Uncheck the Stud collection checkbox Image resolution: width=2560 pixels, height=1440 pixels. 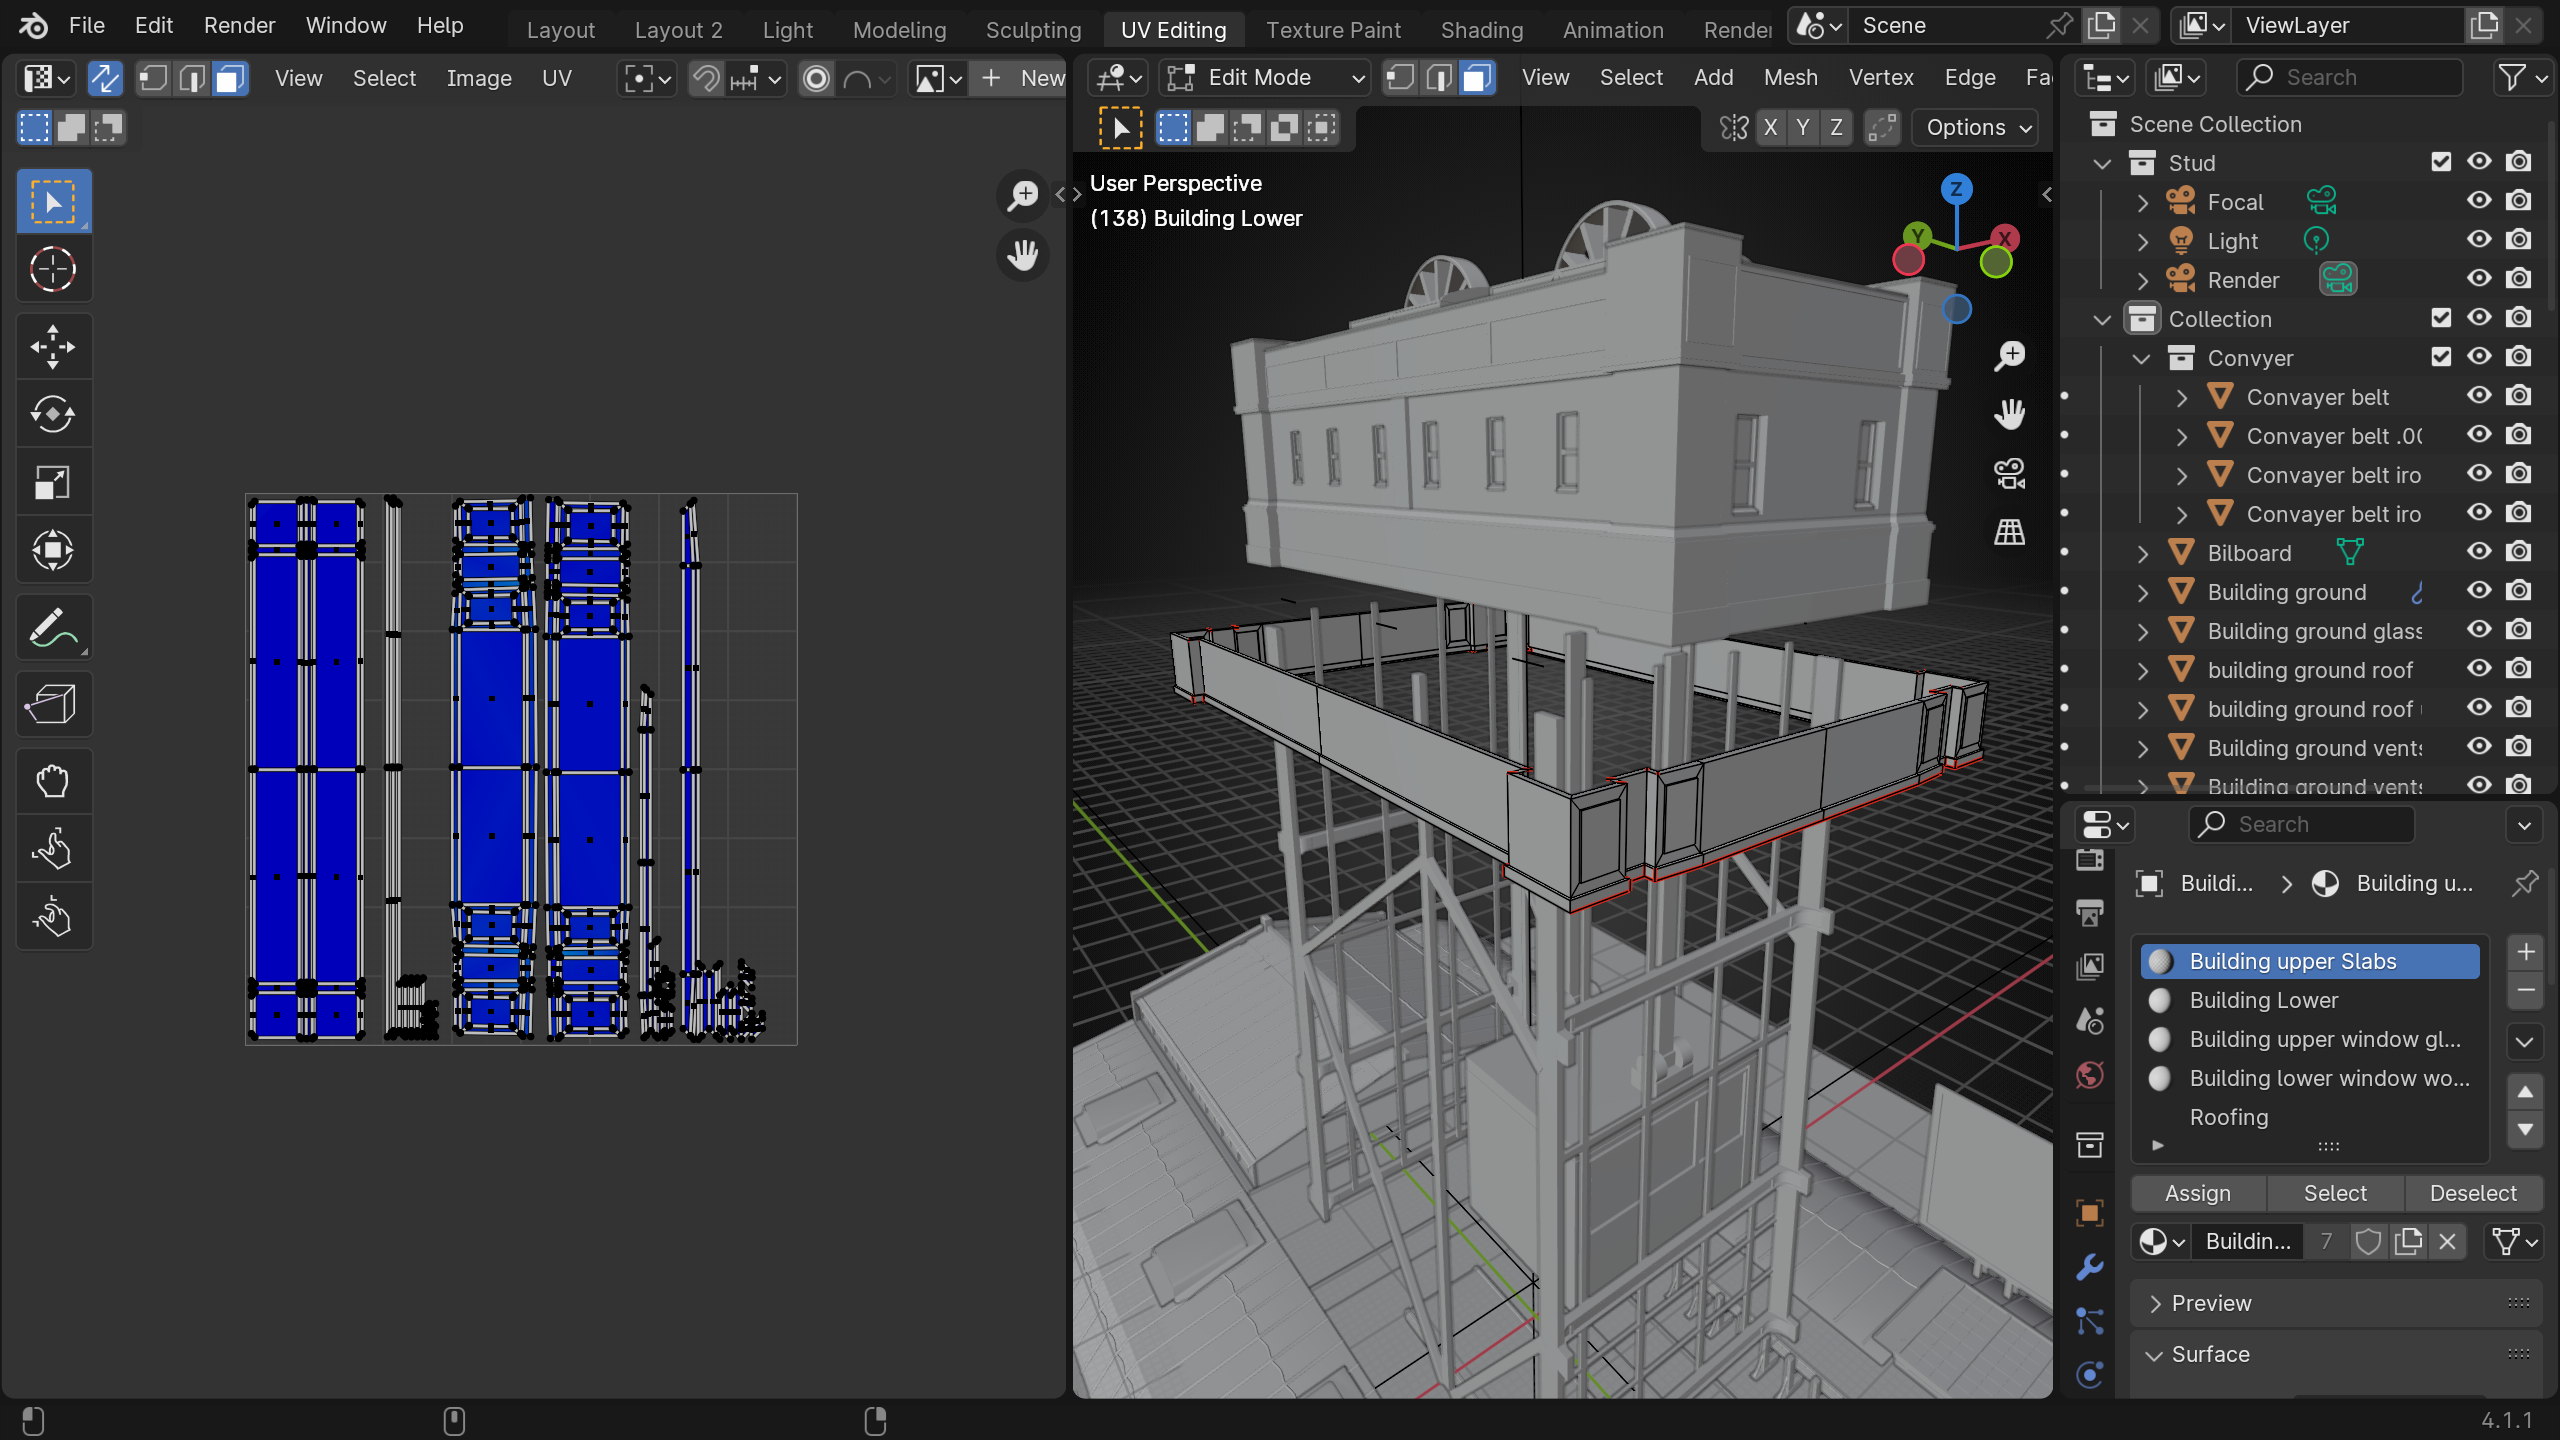(x=2441, y=162)
